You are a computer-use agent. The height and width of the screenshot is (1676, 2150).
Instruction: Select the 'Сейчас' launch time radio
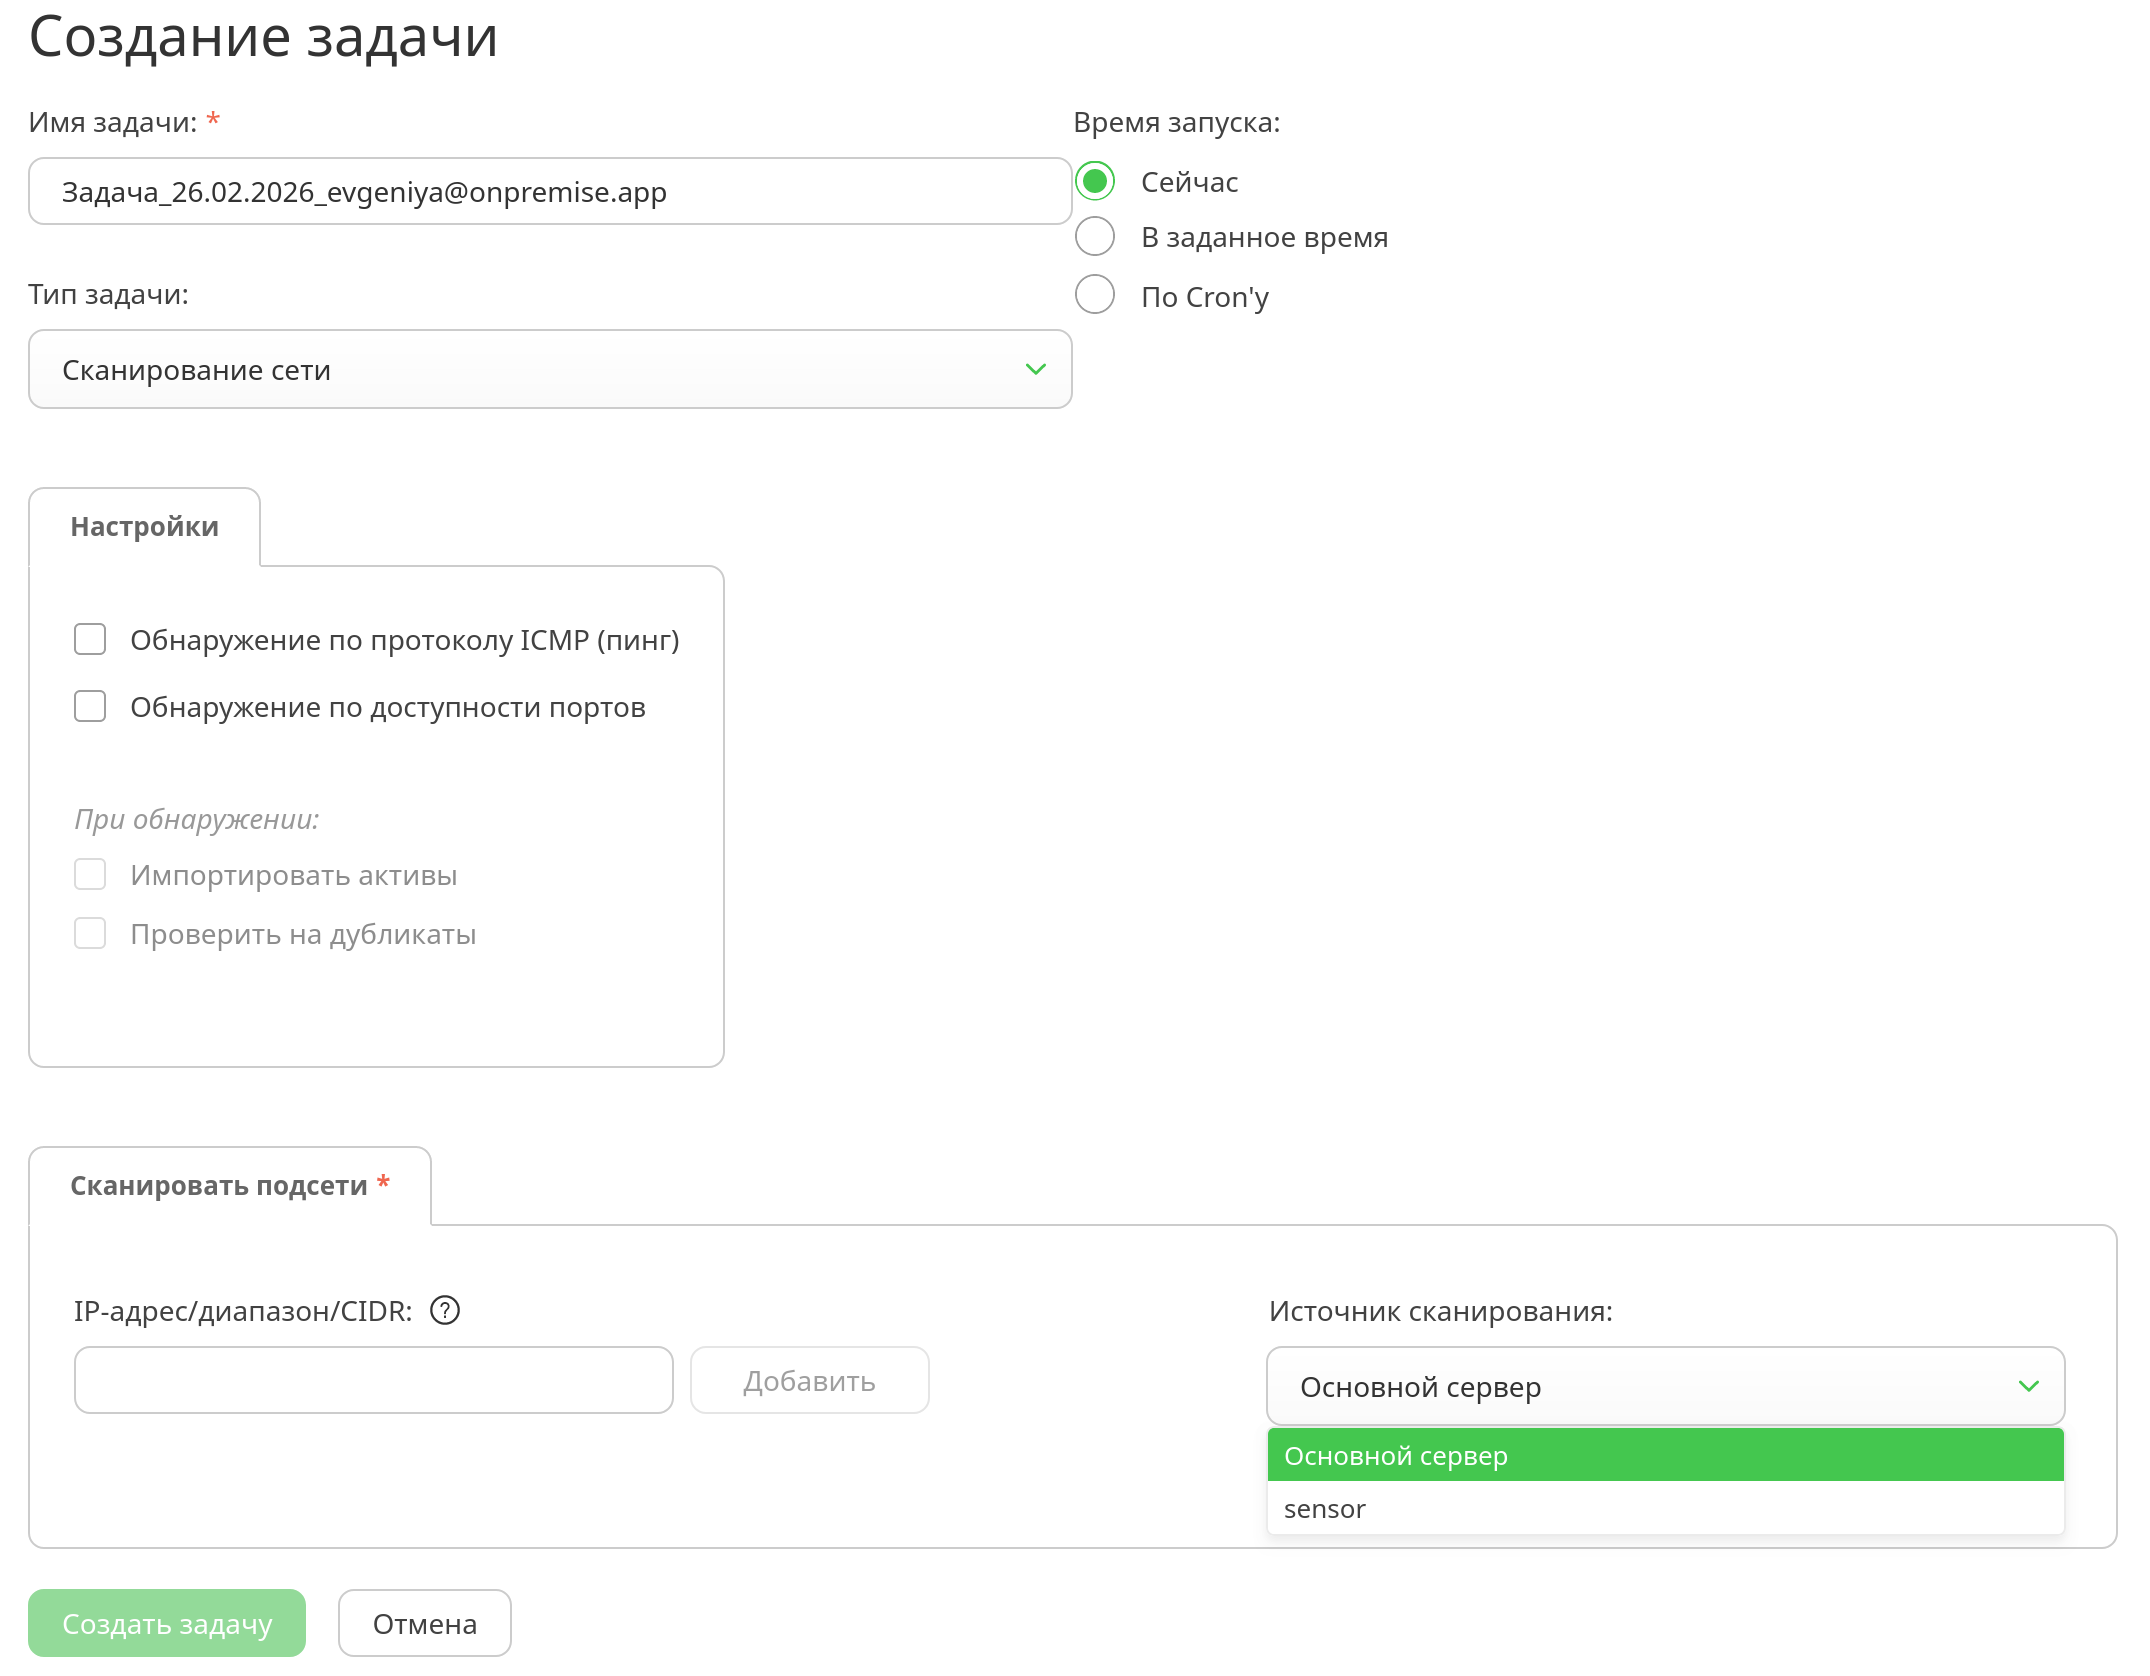point(1095,181)
